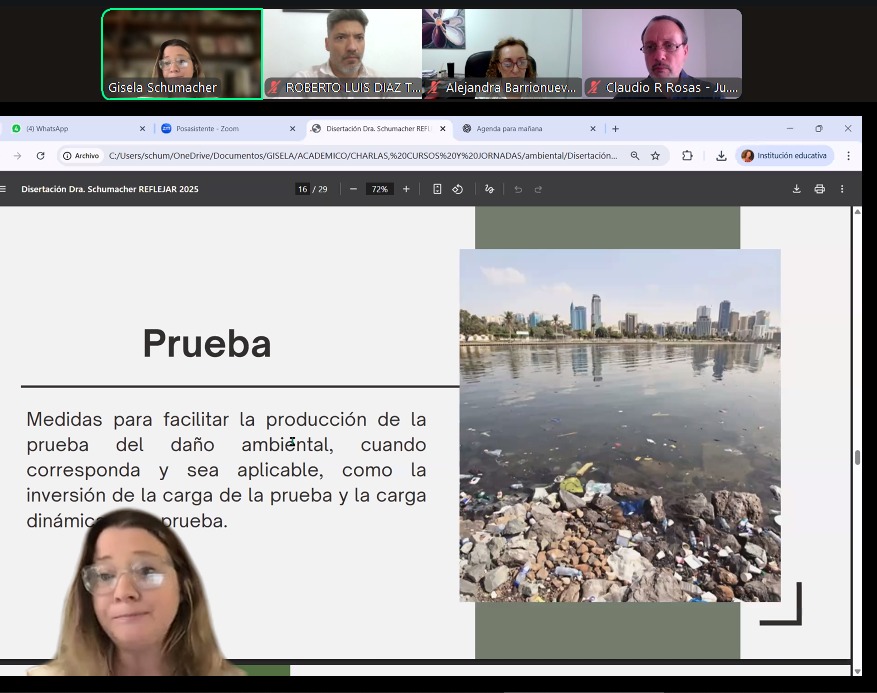877x693 pixels.
Task: Select Claudio R Rosas video thumbnail
Action: 661,54
